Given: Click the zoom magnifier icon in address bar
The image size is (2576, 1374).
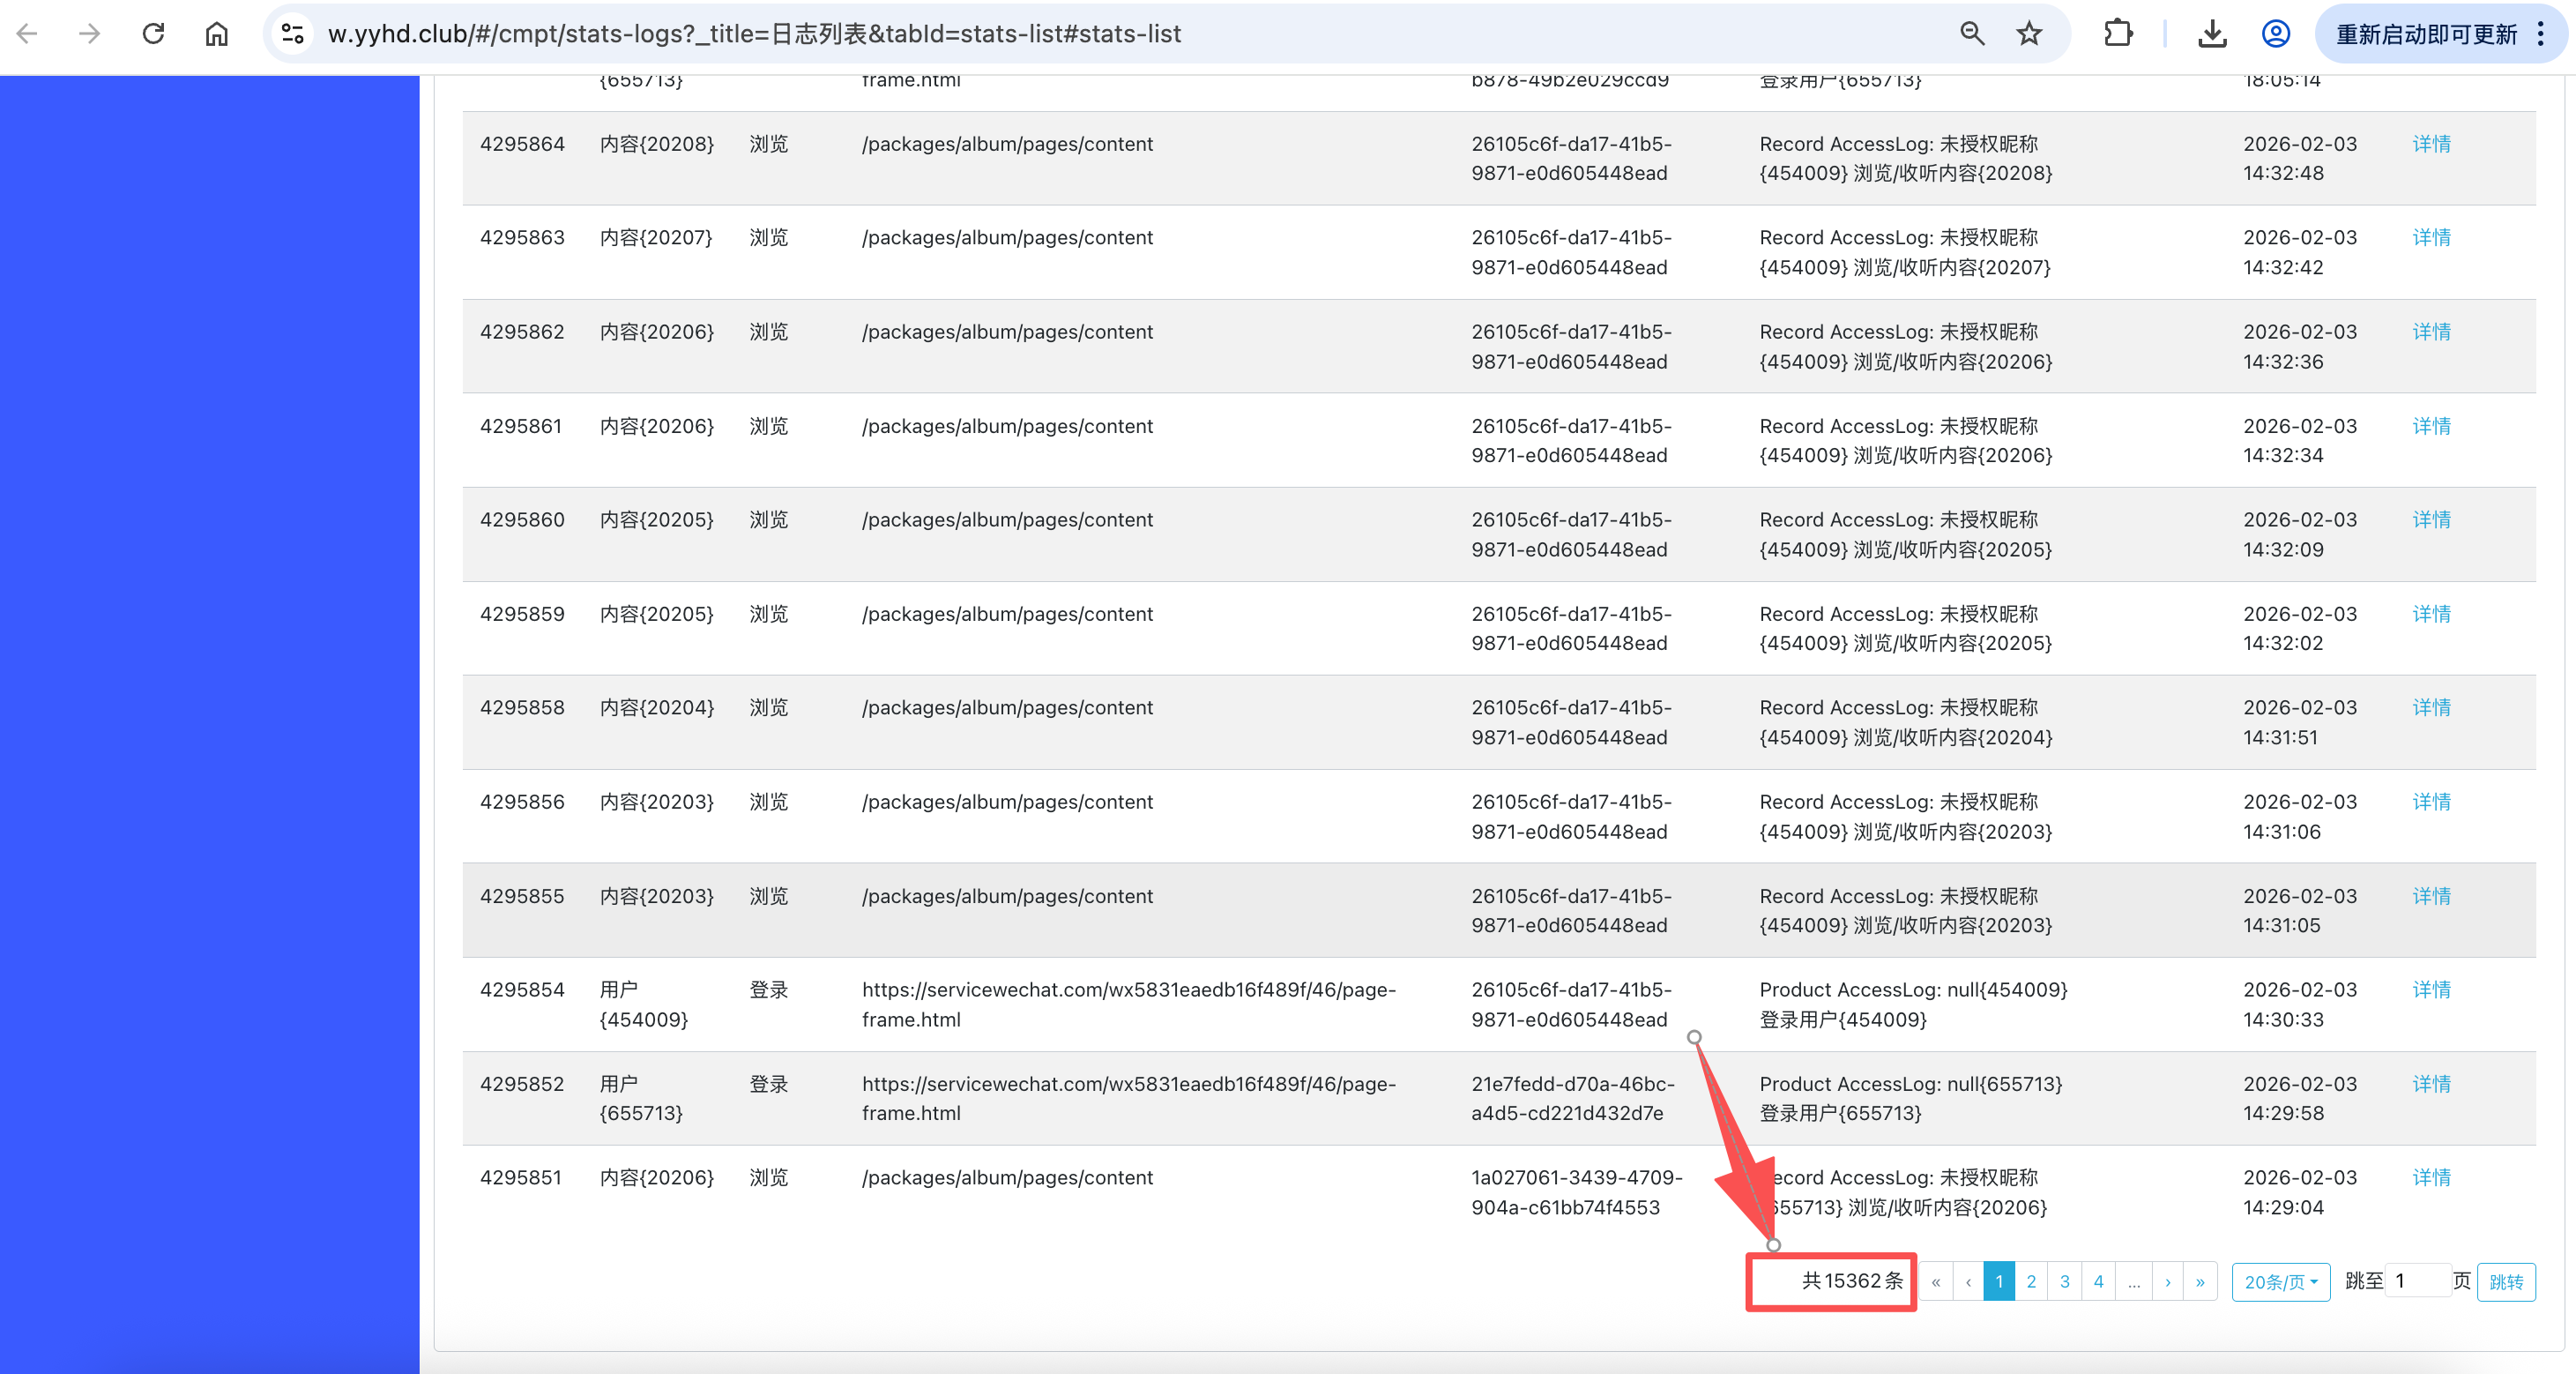Looking at the screenshot, I should point(1971,34).
